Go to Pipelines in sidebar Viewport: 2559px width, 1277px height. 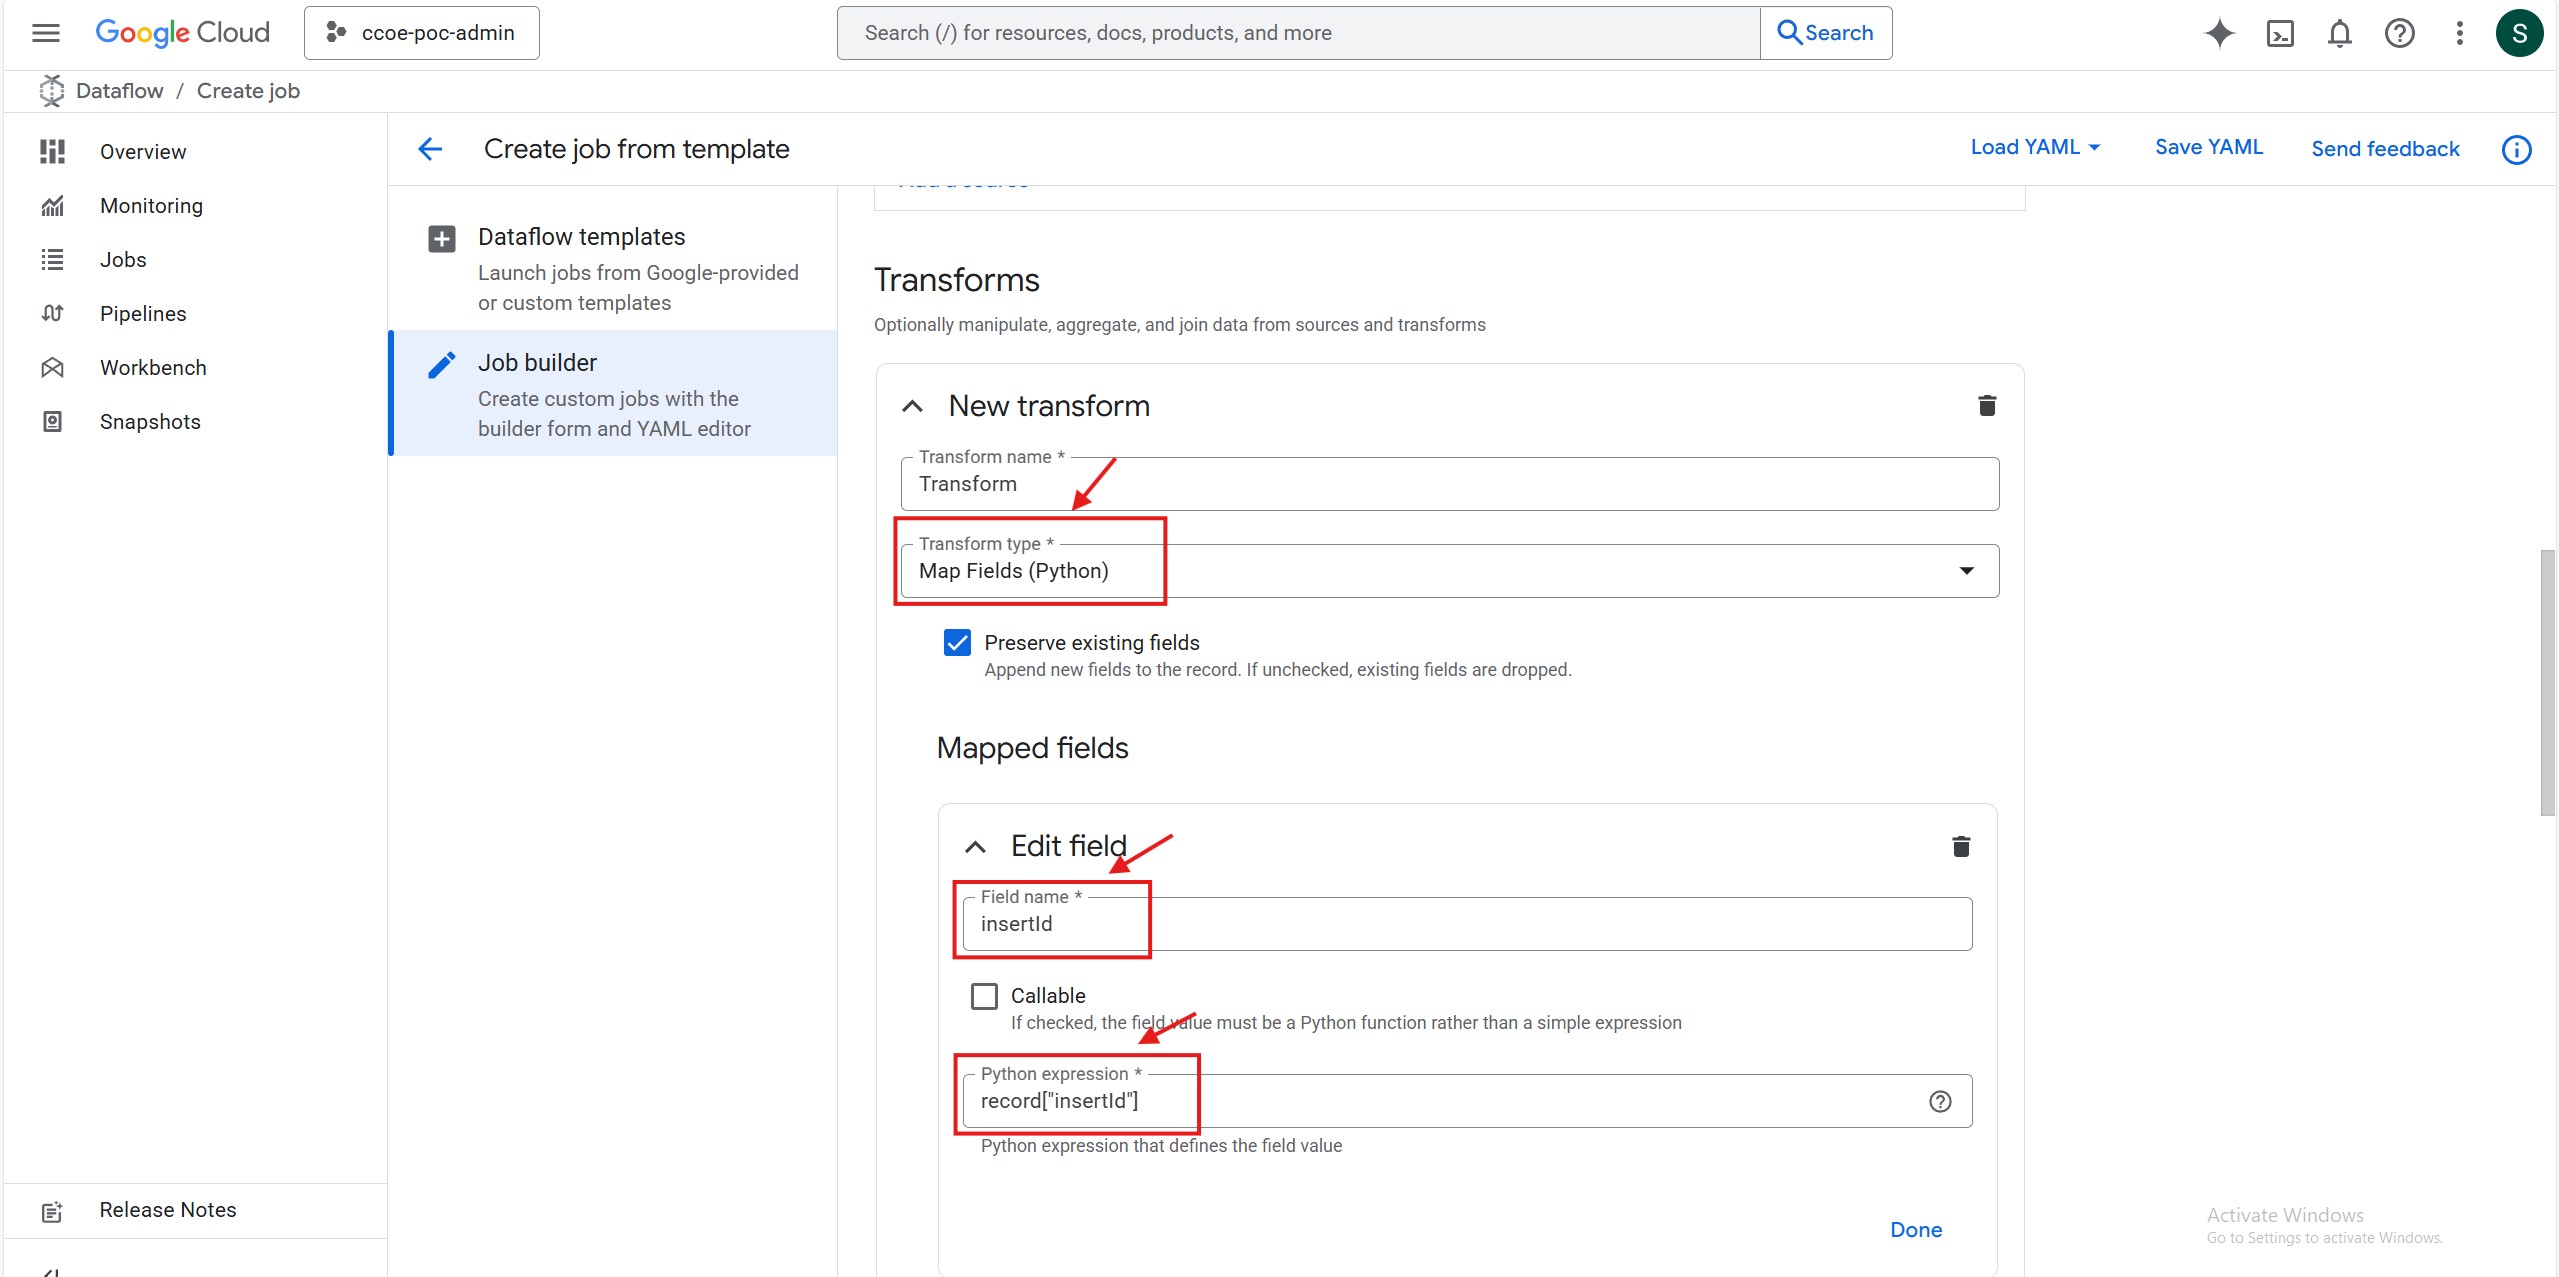pos(143,314)
